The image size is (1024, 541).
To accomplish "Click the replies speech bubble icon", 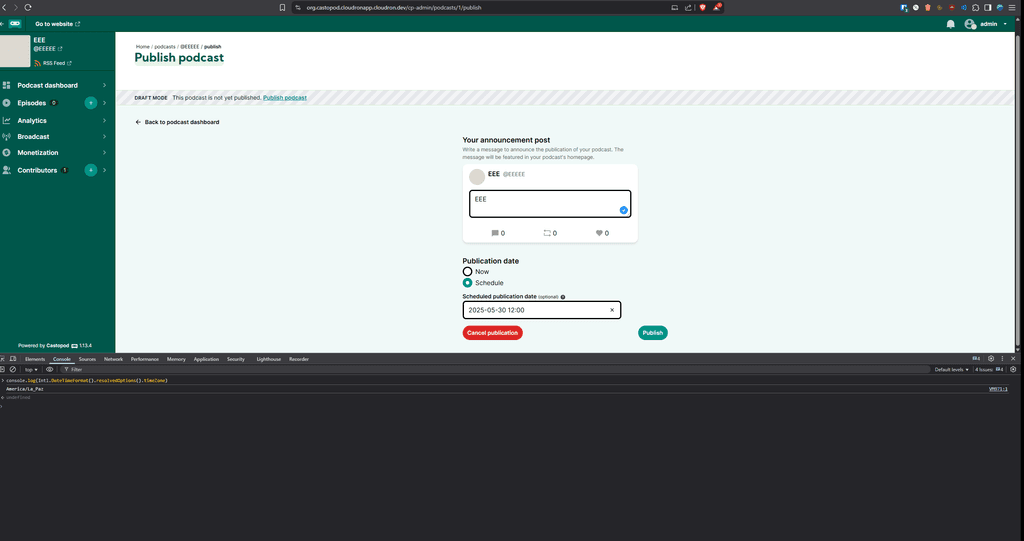I will [x=495, y=233].
